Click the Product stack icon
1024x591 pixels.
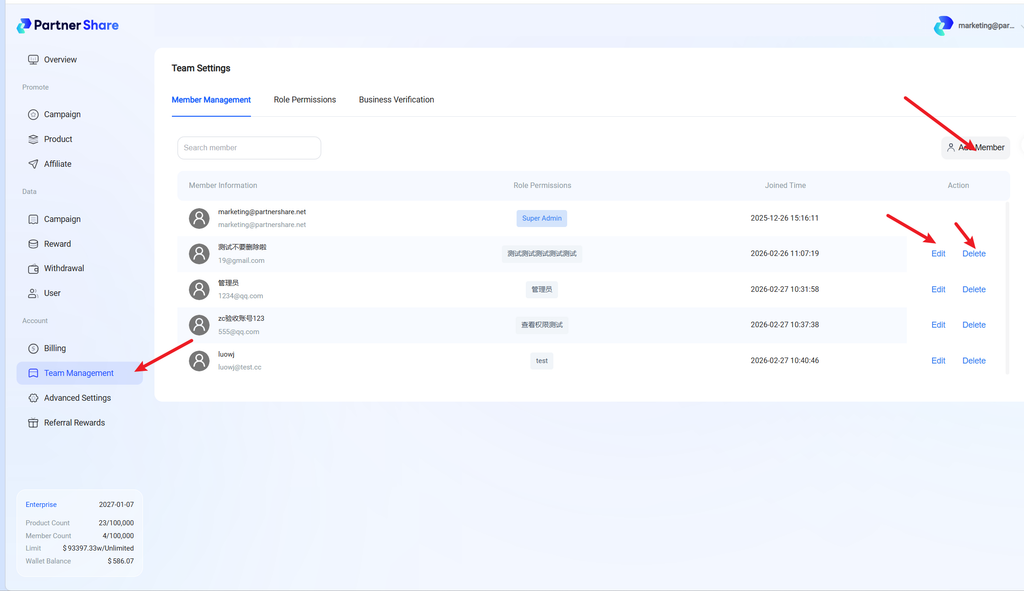tap(33, 139)
